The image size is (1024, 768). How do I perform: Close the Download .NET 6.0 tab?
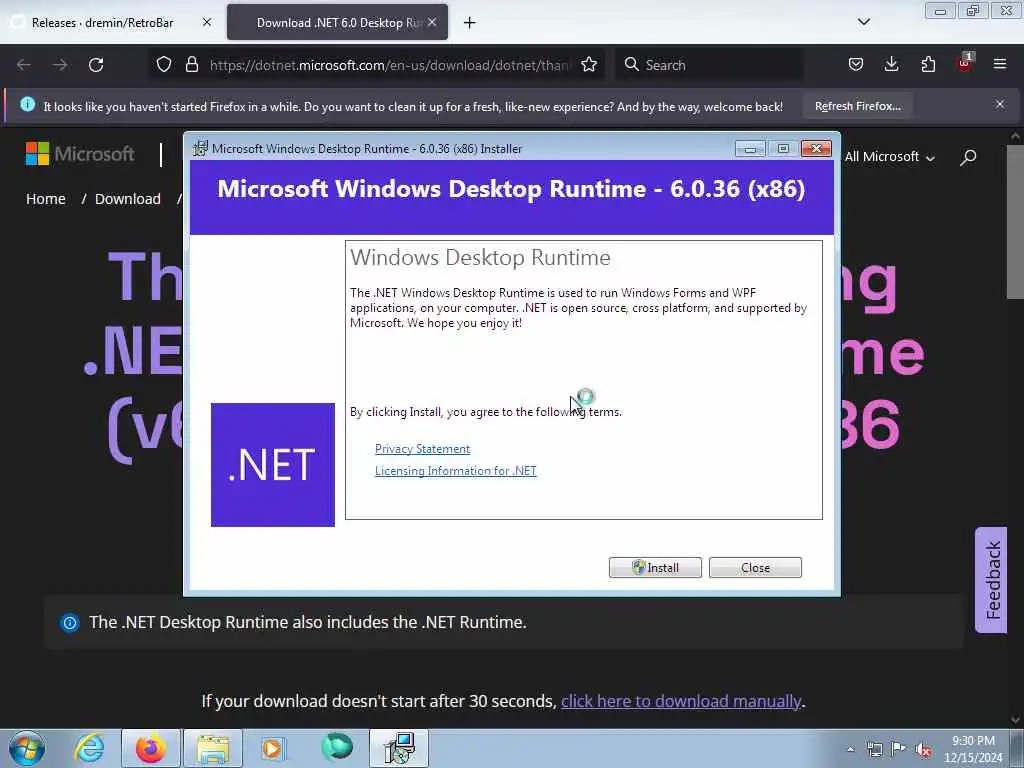pyautogui.click(x=432, y=22)
